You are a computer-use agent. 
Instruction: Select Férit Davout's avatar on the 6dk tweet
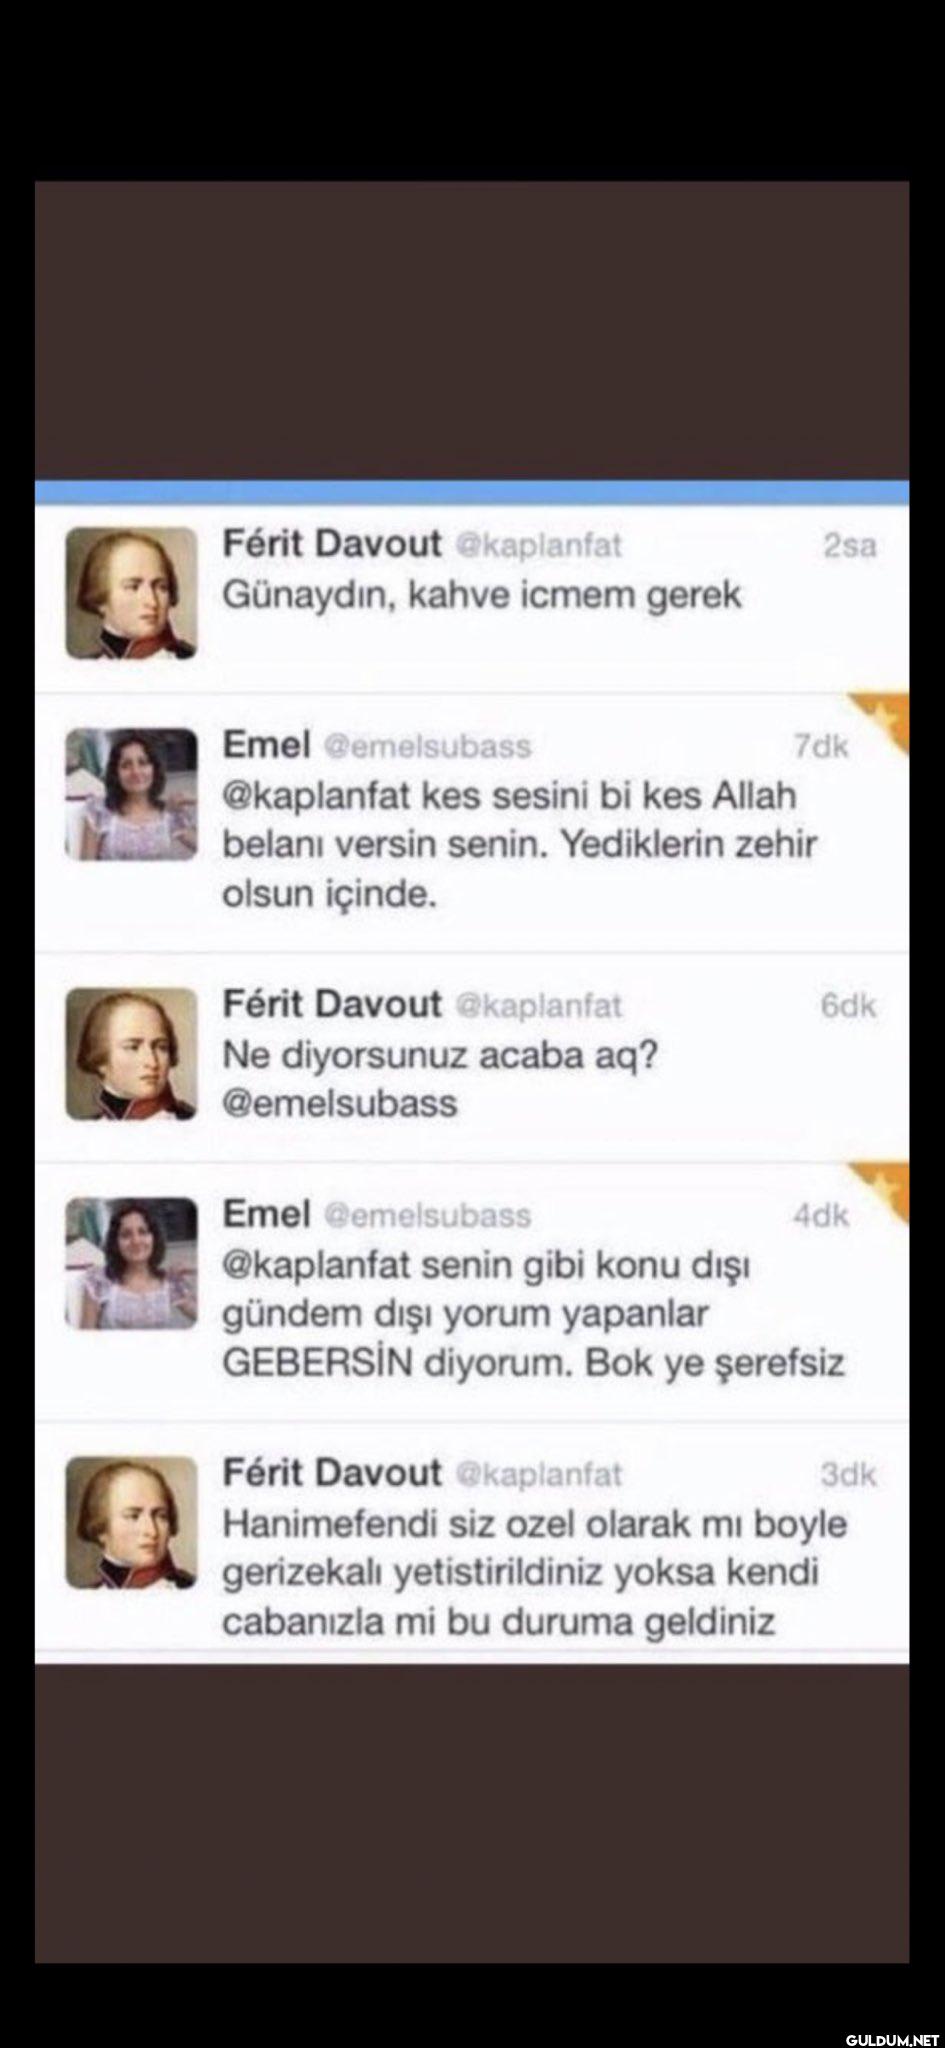pos(131,1054)
